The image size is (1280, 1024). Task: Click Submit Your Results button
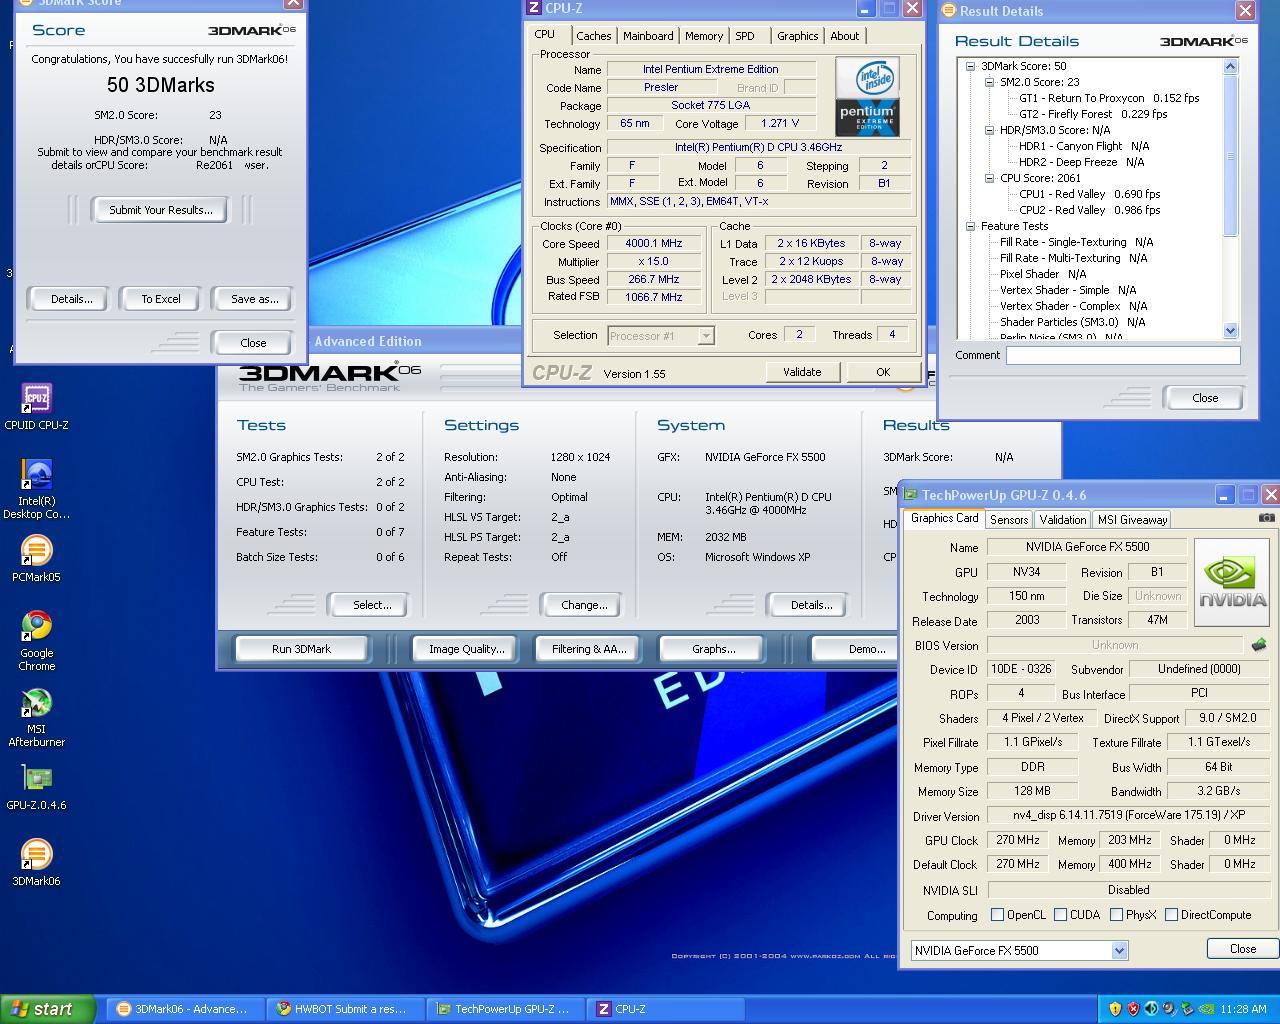coord(161,210)
